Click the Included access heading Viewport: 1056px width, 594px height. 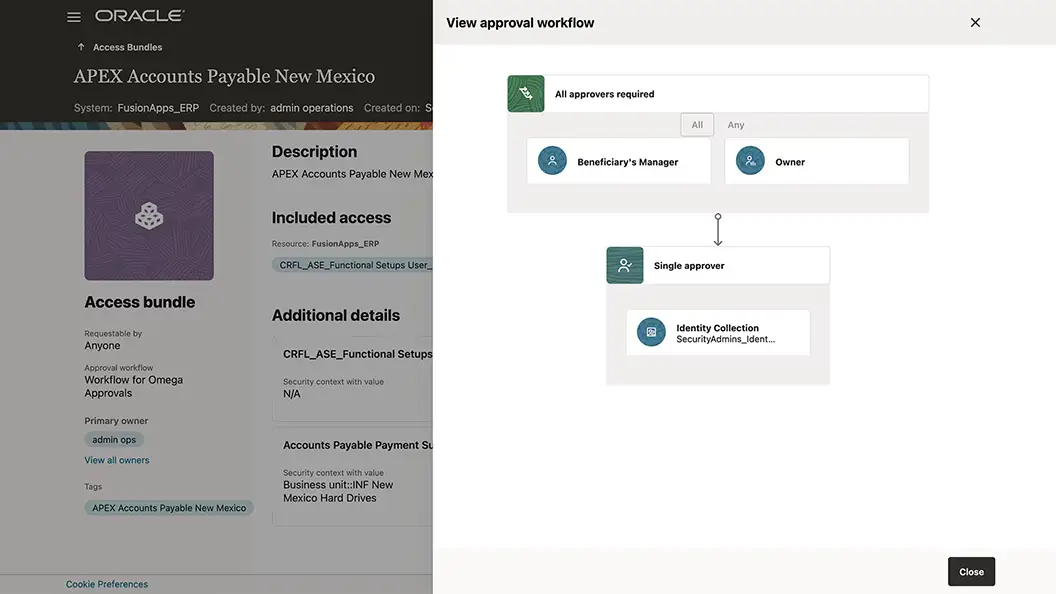[x=331, y=218]
